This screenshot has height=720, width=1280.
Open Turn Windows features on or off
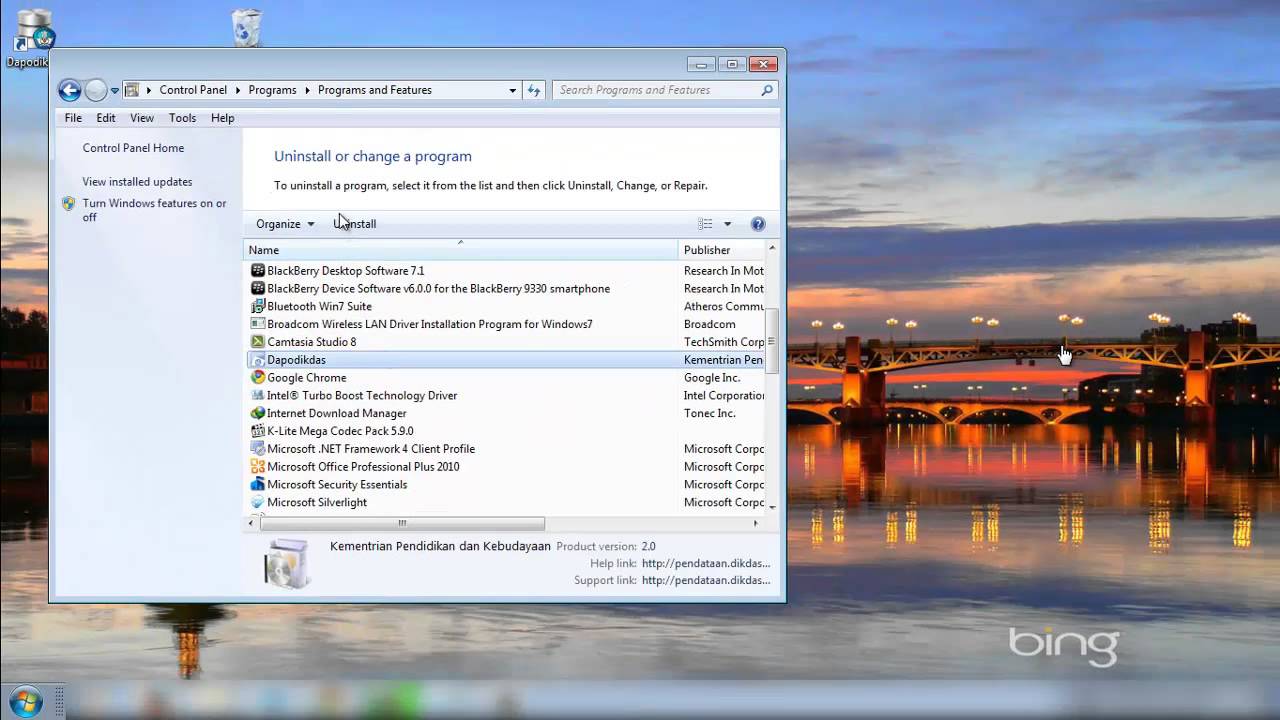154,210
